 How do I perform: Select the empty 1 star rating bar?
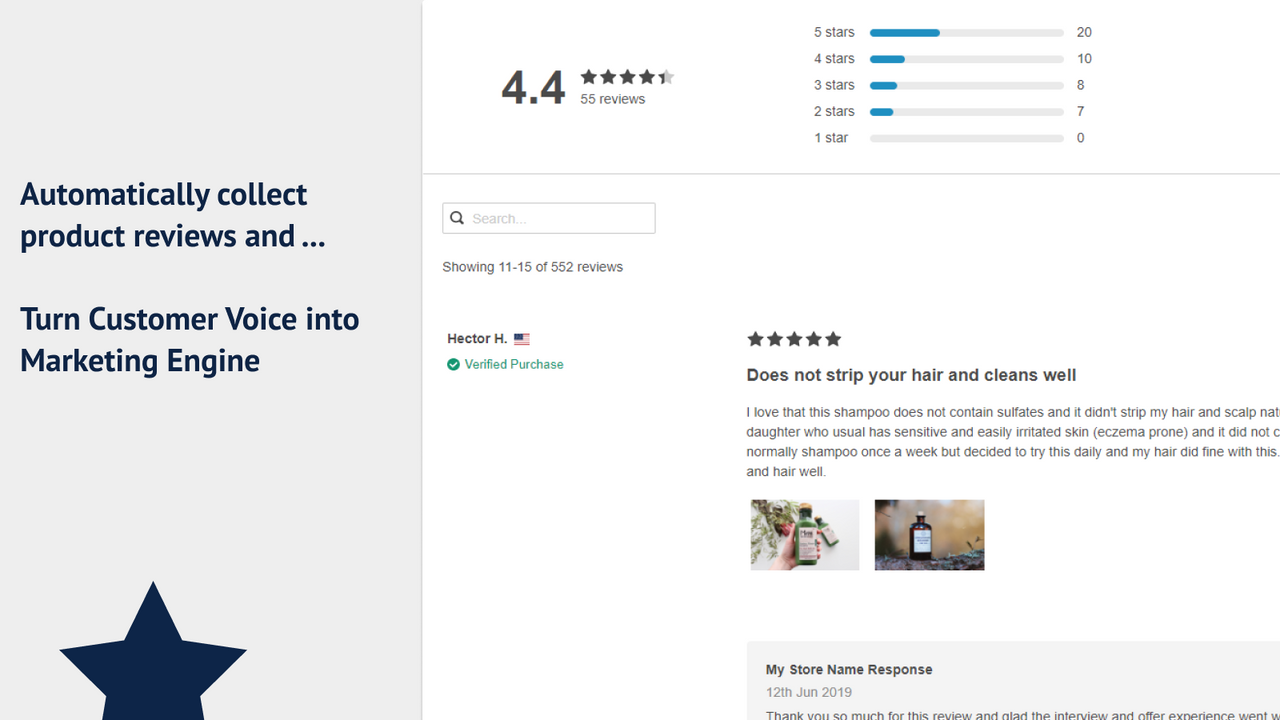(x=967, y=138)
